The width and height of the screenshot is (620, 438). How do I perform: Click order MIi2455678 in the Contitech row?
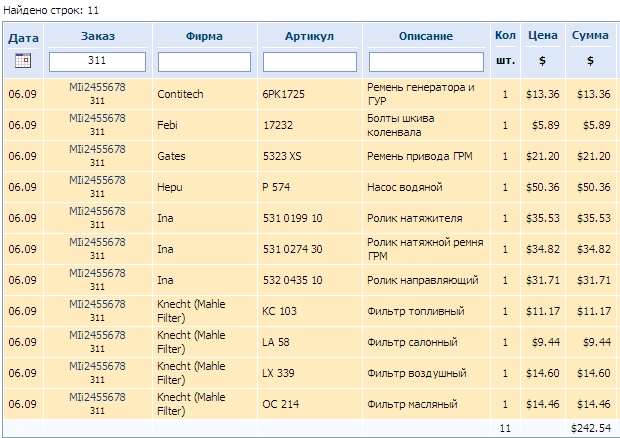point(97,87)
